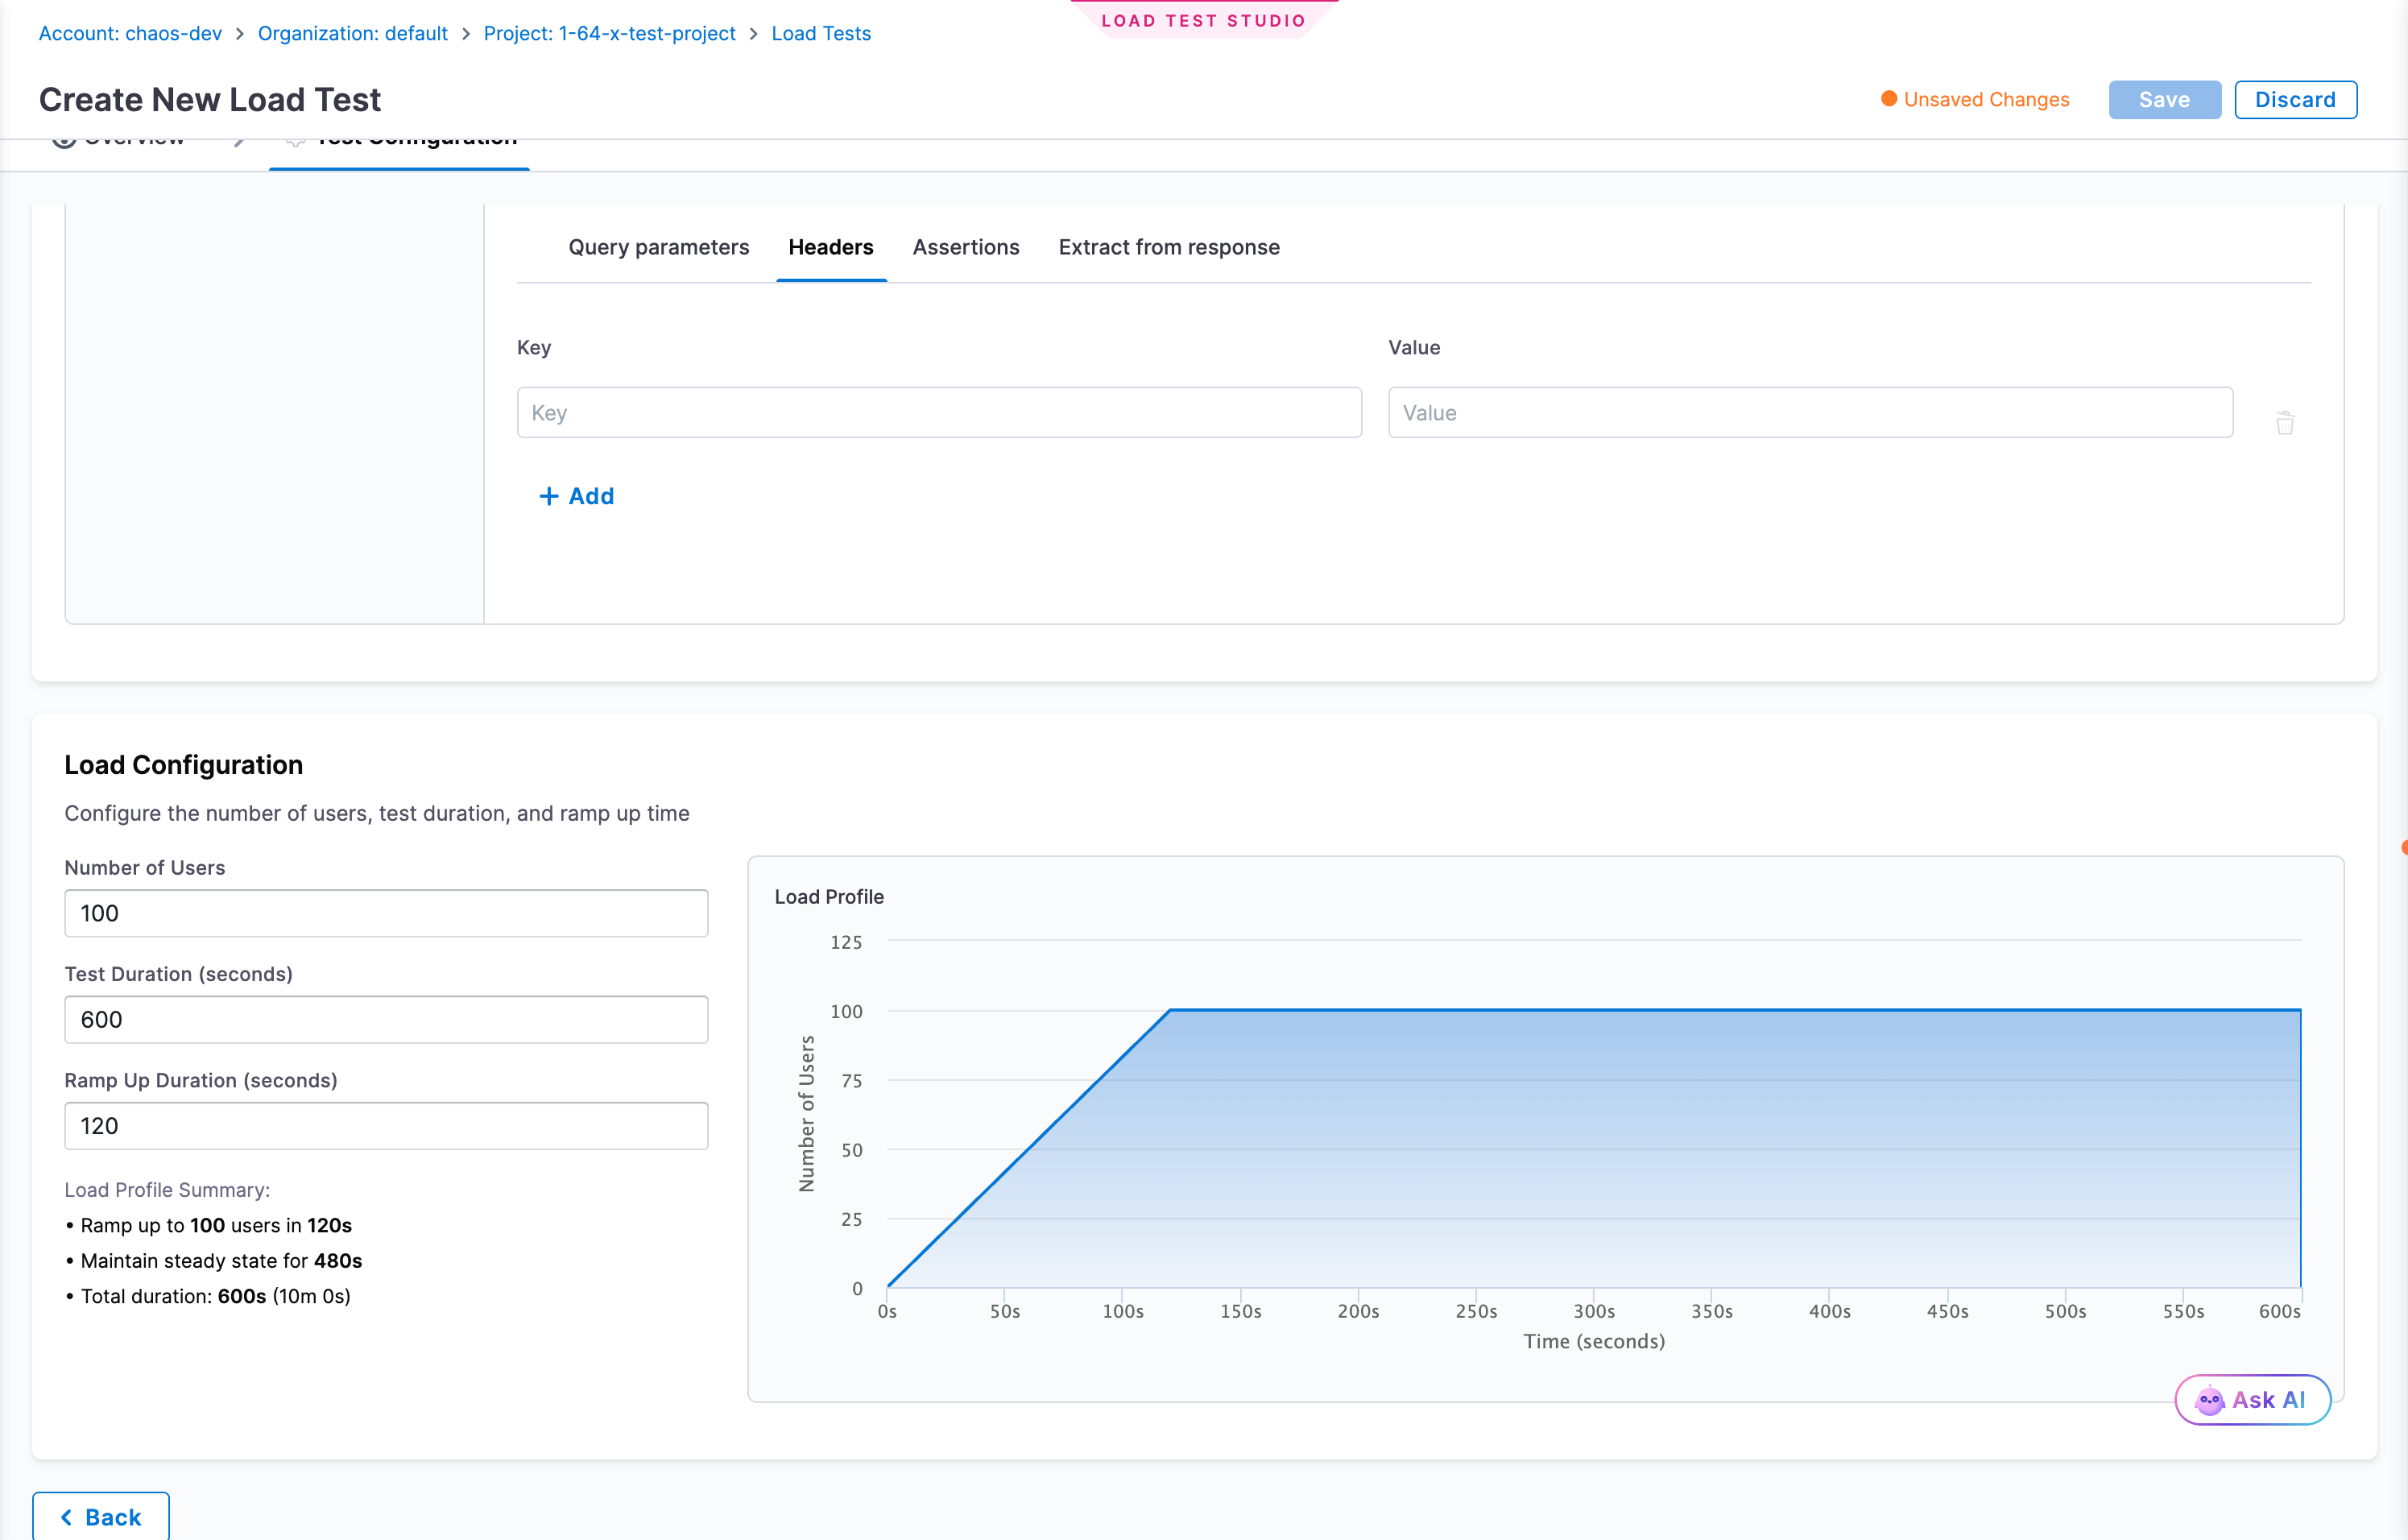Image resolution: width=2408 pixels, height=1540 pixels.
Task: Switch to the Query parameters tab
Action: pyautogui.click(x=659, y=247)
